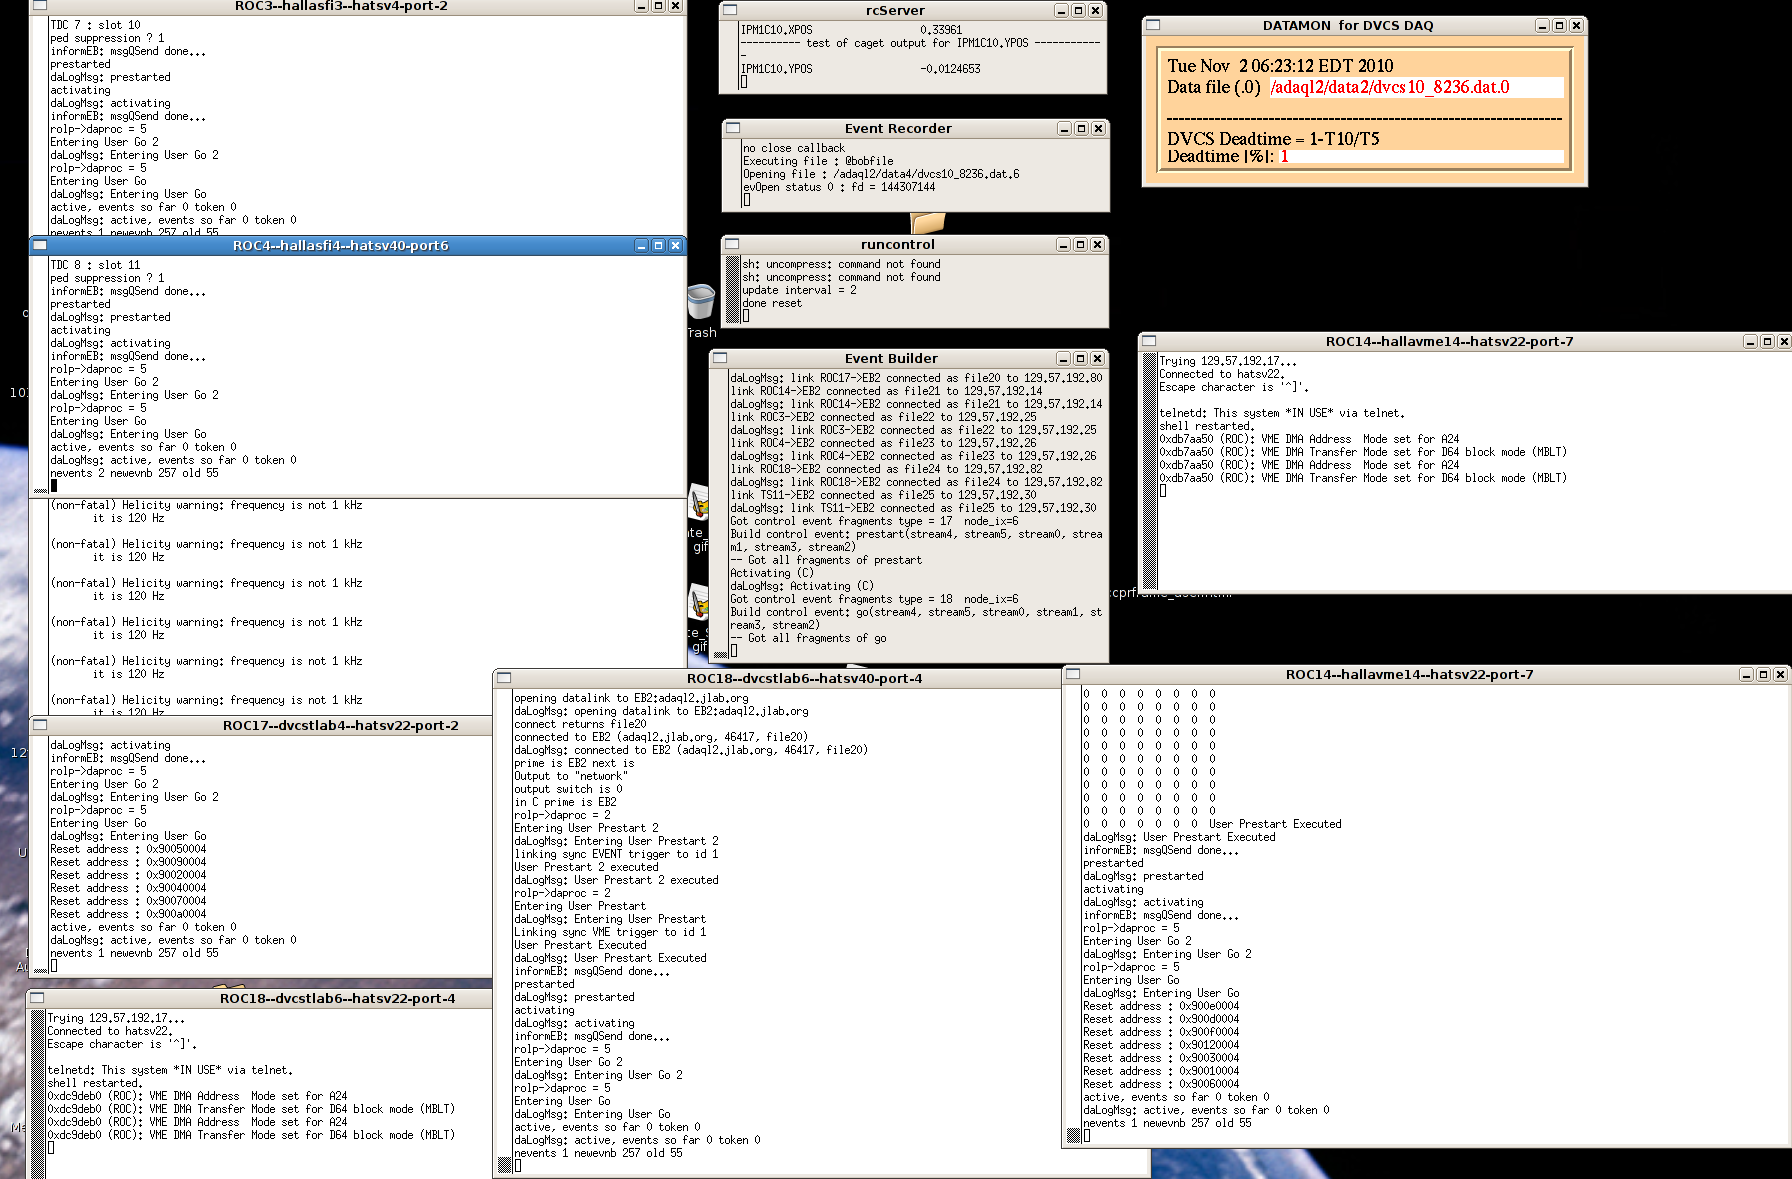Screen dimensions: 1792x1179
Task: Focus the ROC3--hallasfi3--hatsv4-port-2 title bar
Action: point(341,6)
